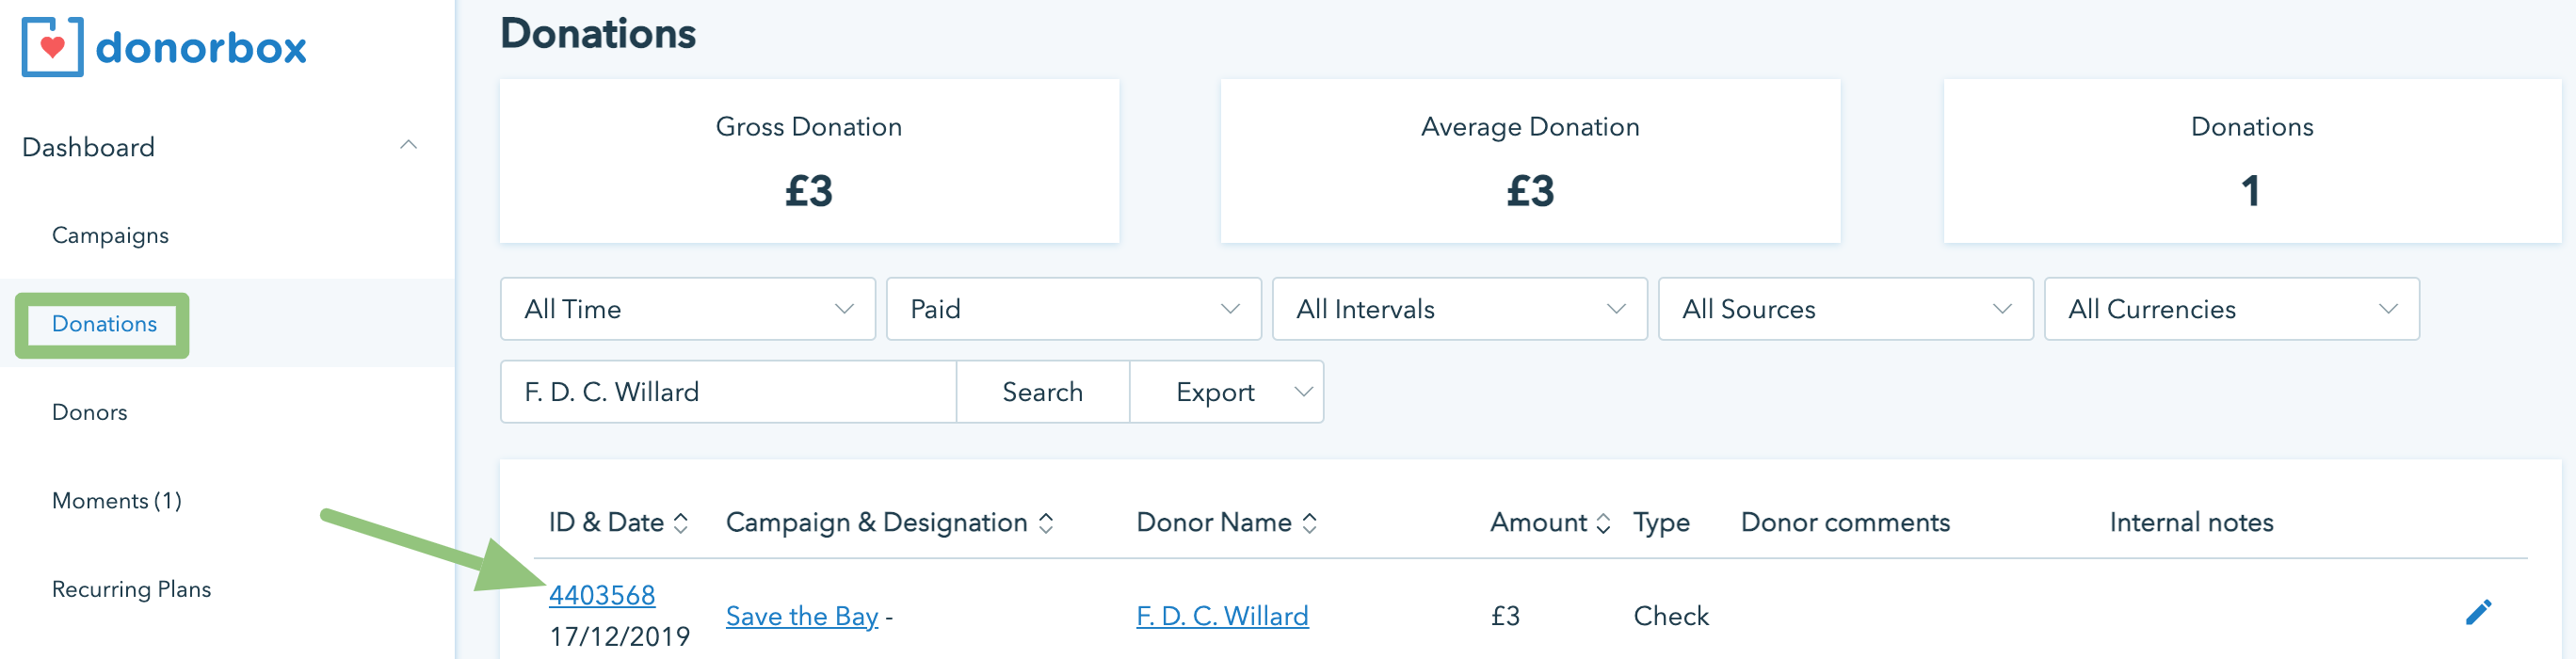The height and width of the screenshot is (659, 2576).
Task: Sort by ID & Date column arrows
Action: coord(681,523)
